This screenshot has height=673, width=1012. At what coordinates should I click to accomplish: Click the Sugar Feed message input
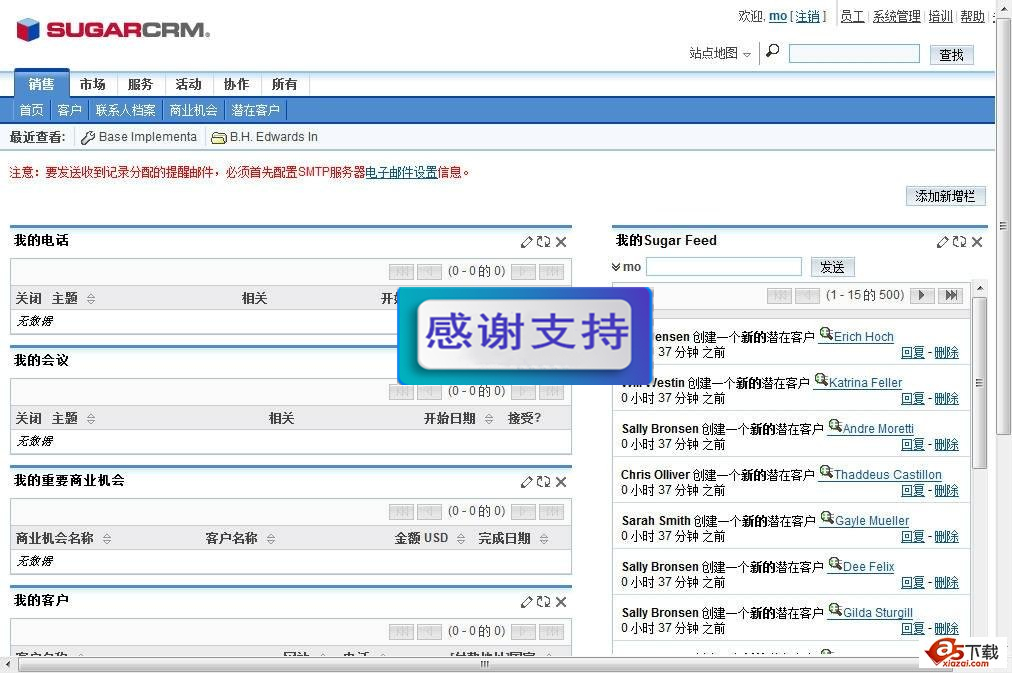point(724,266)
